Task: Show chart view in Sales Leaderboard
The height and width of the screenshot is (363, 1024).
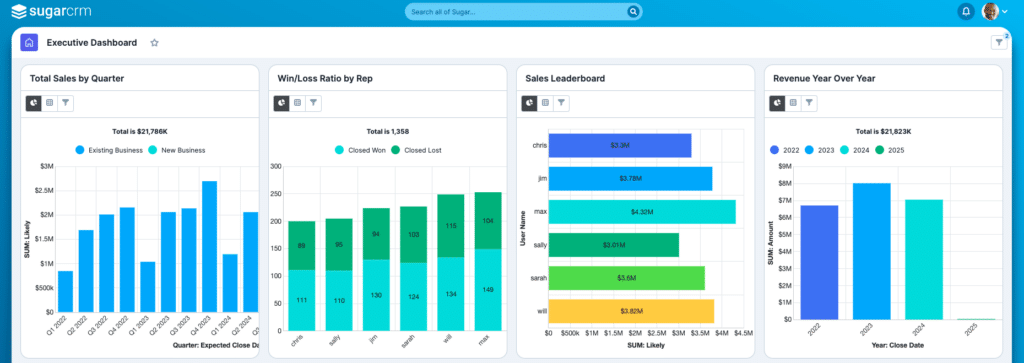Action: (530, 103)
